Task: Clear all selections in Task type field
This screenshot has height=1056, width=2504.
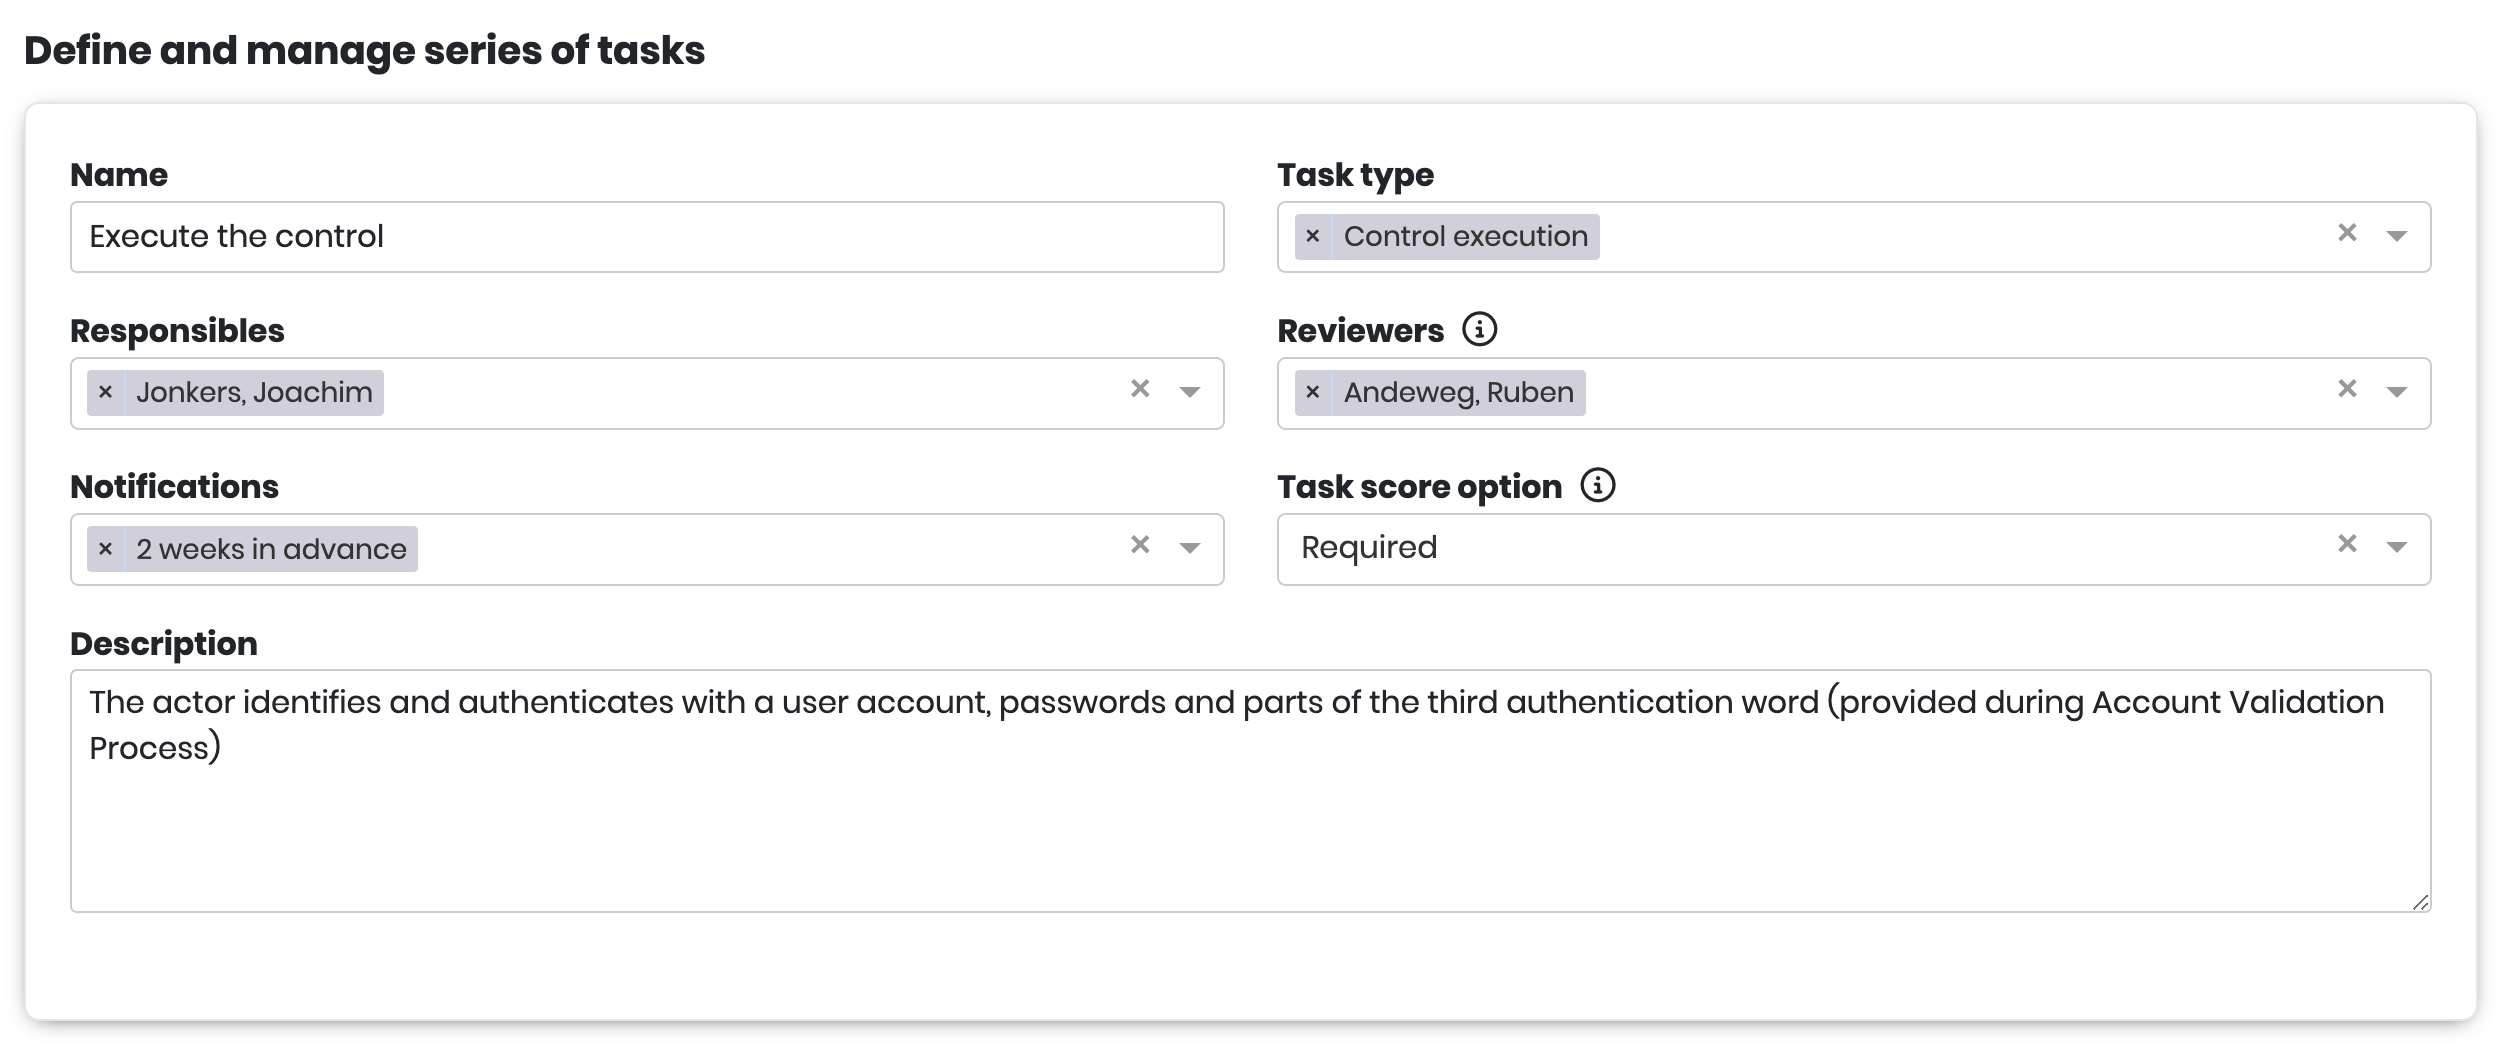Action: point(2347,233)
